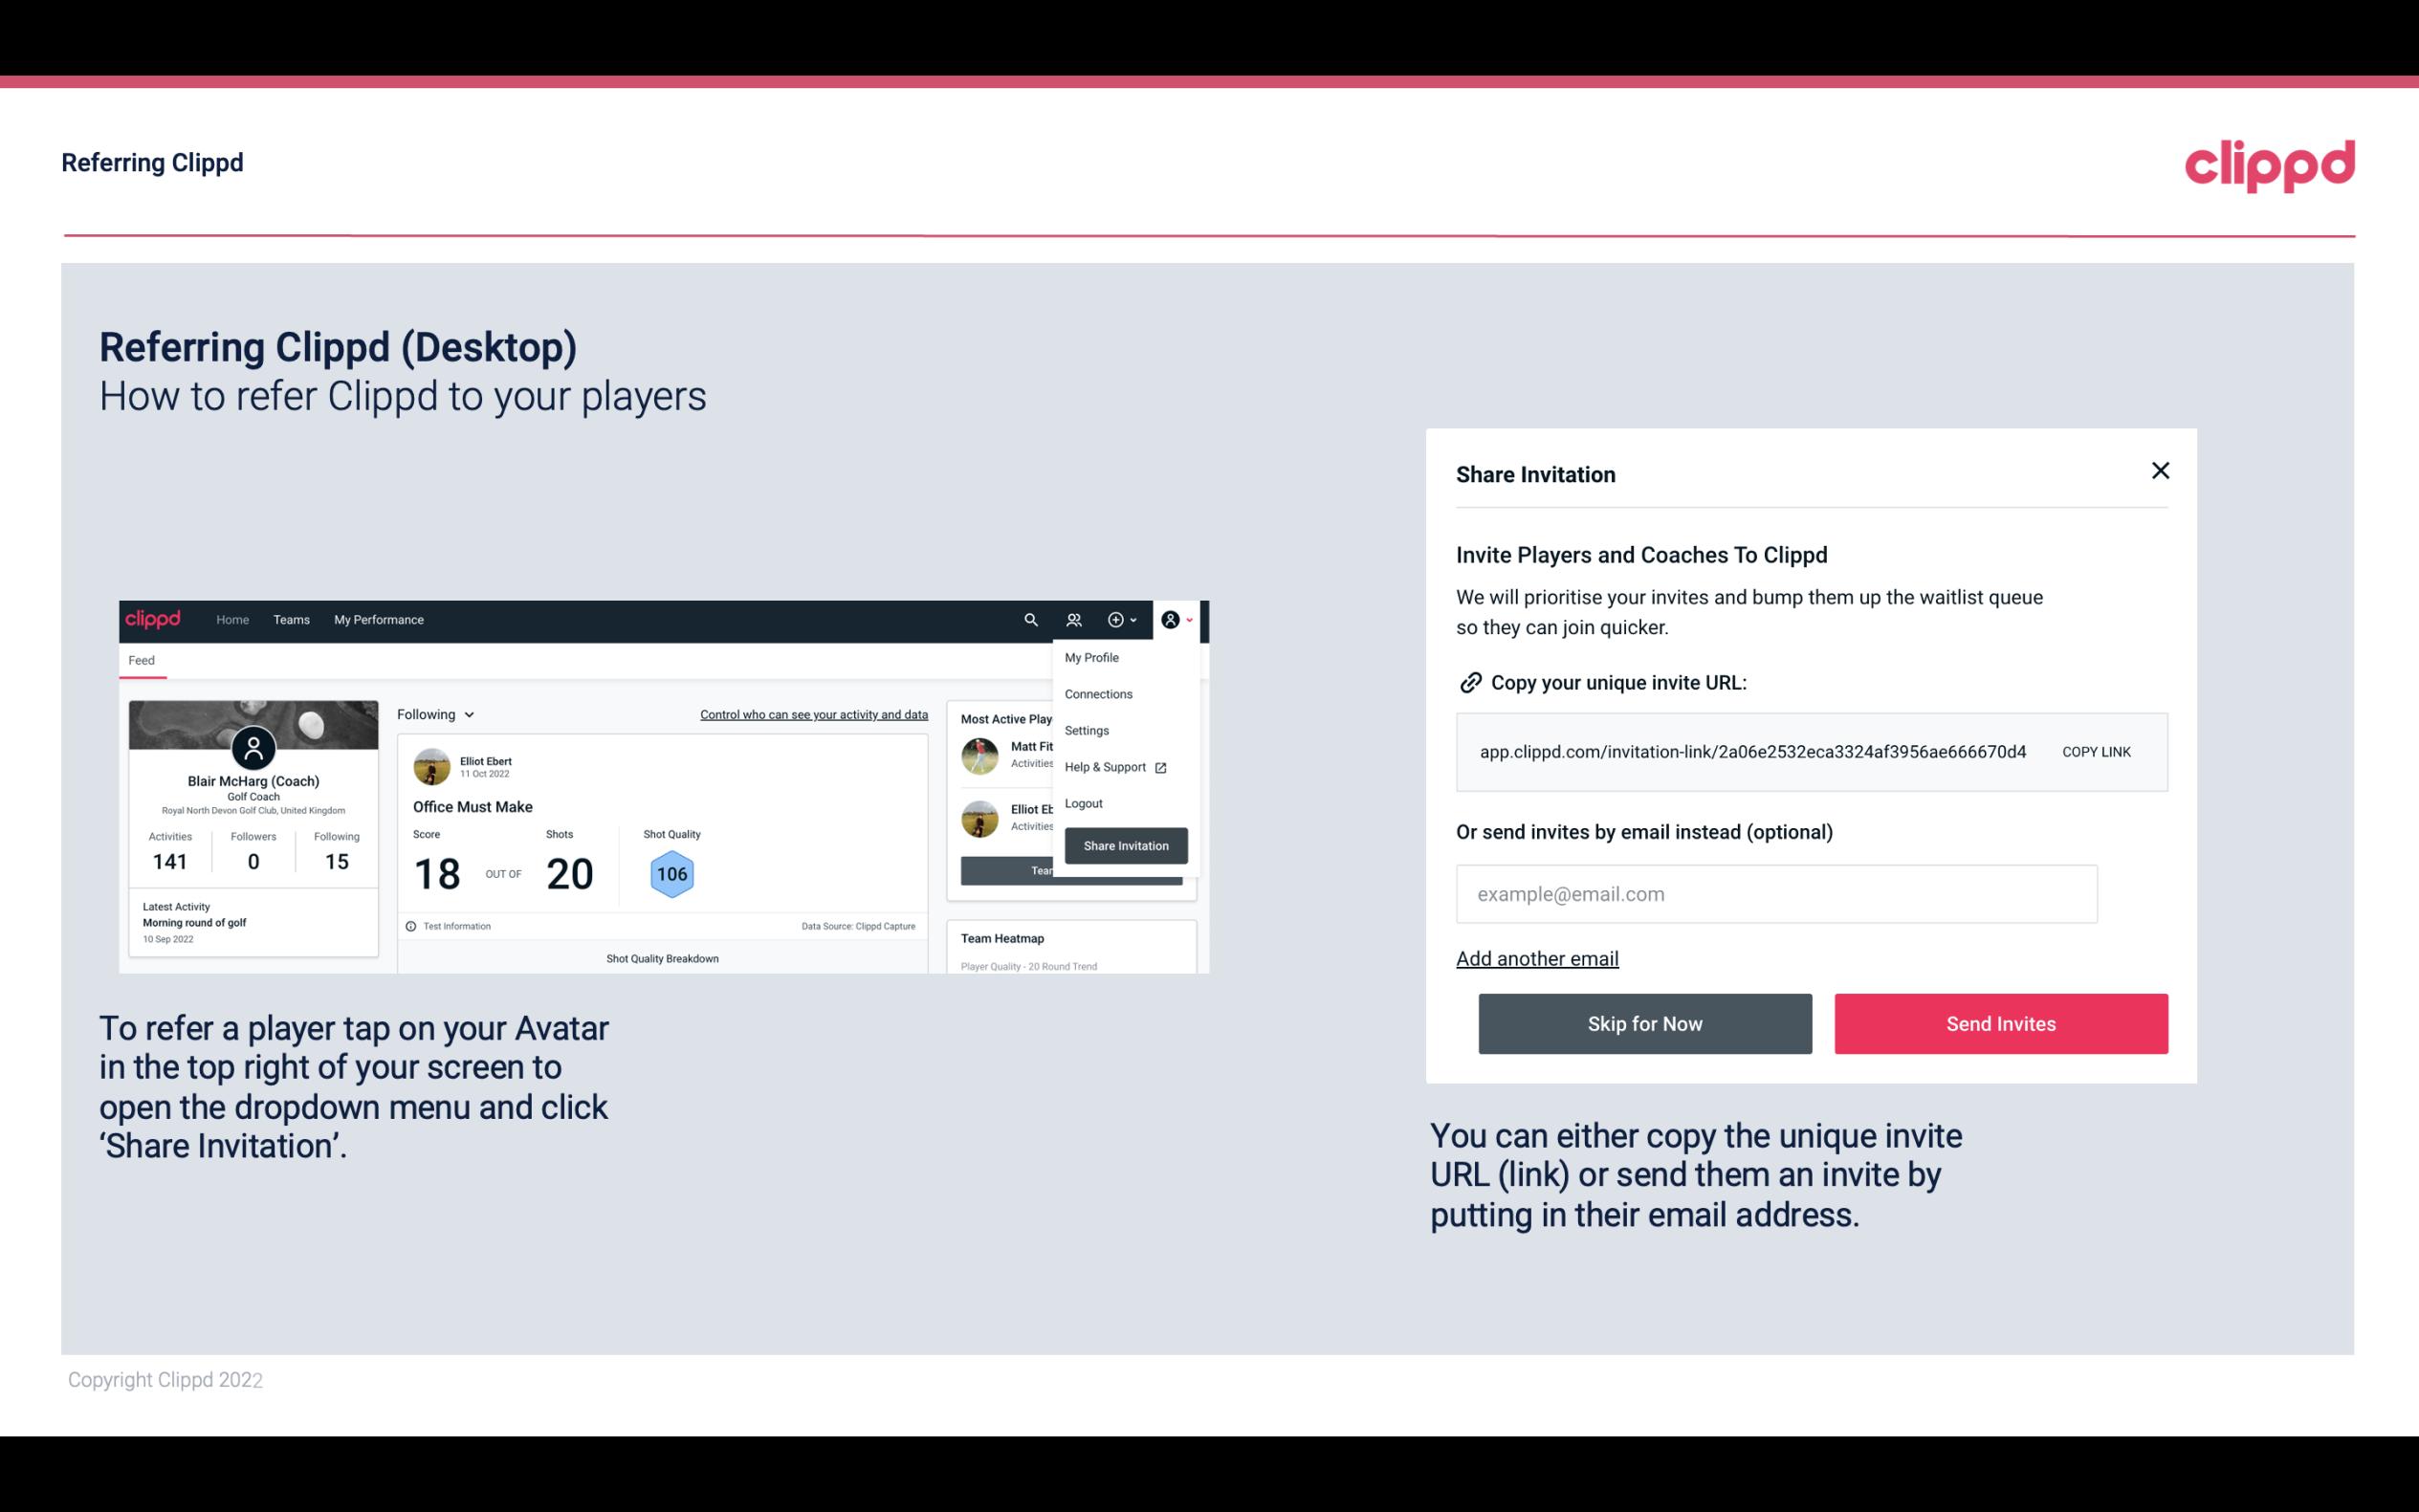Click the connections icon in the navbar
Viewport: 2419px width, 1512px height.
point(1074,619)
